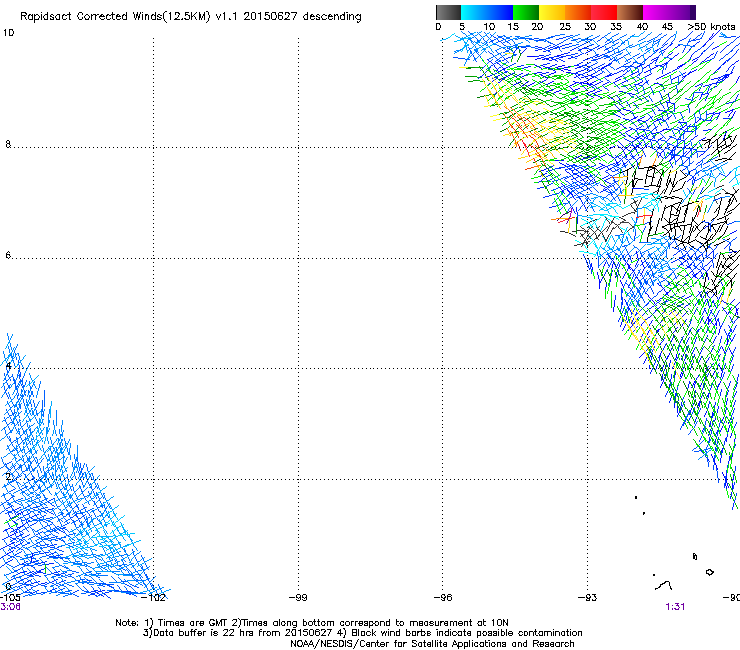Click the cyan-blue 5-15 knots color segment
The width and height of the screenshot is (740, 650).
[487, 12]
